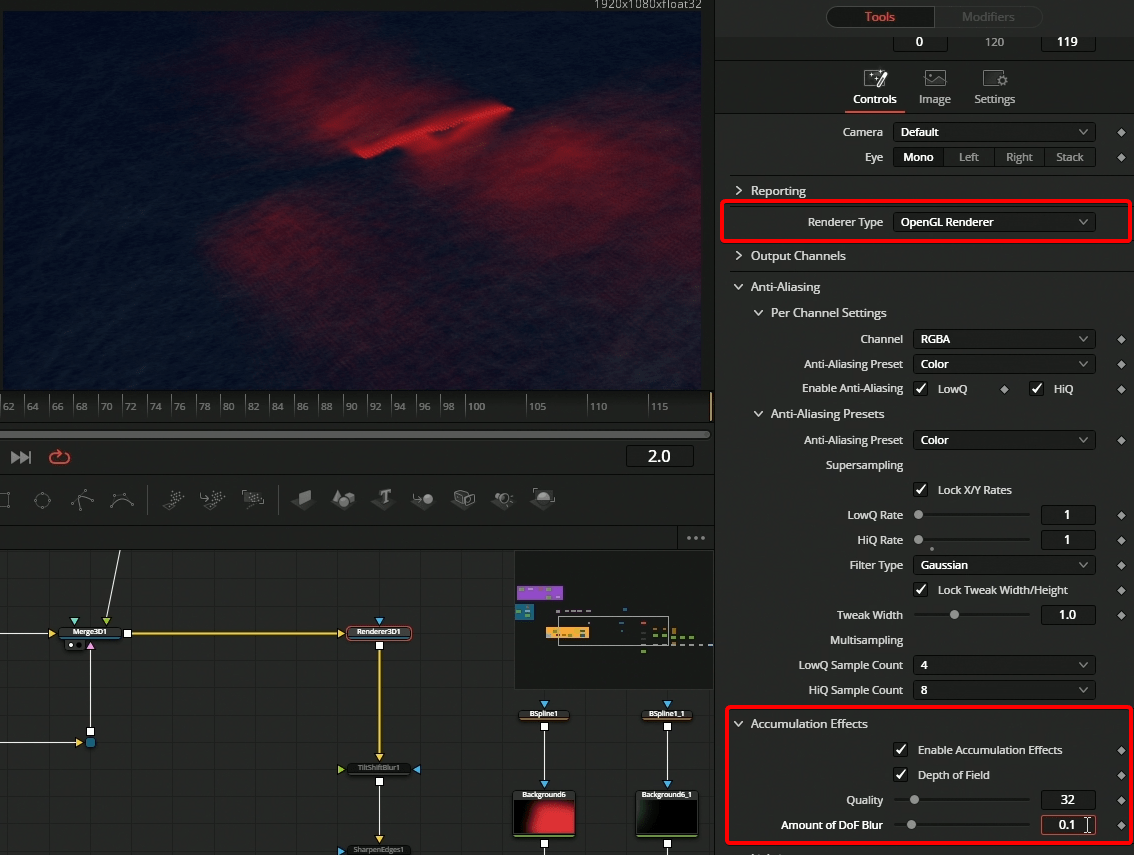This screenshot has width=1134, height=855.
Task: Expand the Reporting section
Action: tap(738, 190)
